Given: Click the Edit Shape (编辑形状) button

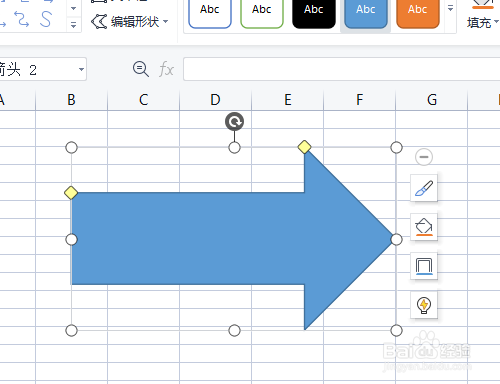Looking at the screenshot, I should 130,22.
